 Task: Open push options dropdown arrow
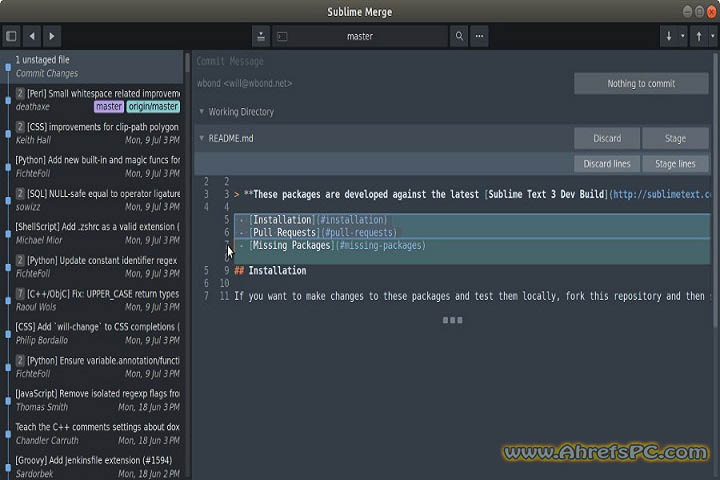713,36
